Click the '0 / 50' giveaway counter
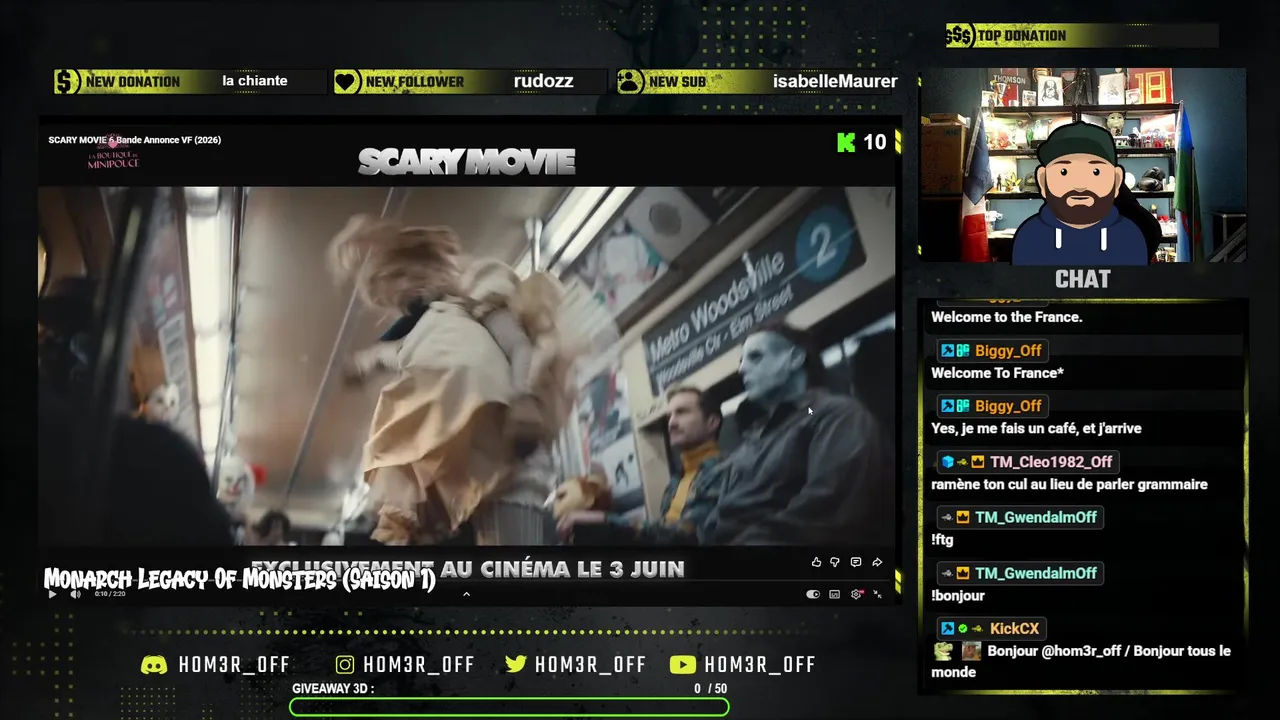Viewport: 1280px width, 720px height. click(x=711, y=689)
